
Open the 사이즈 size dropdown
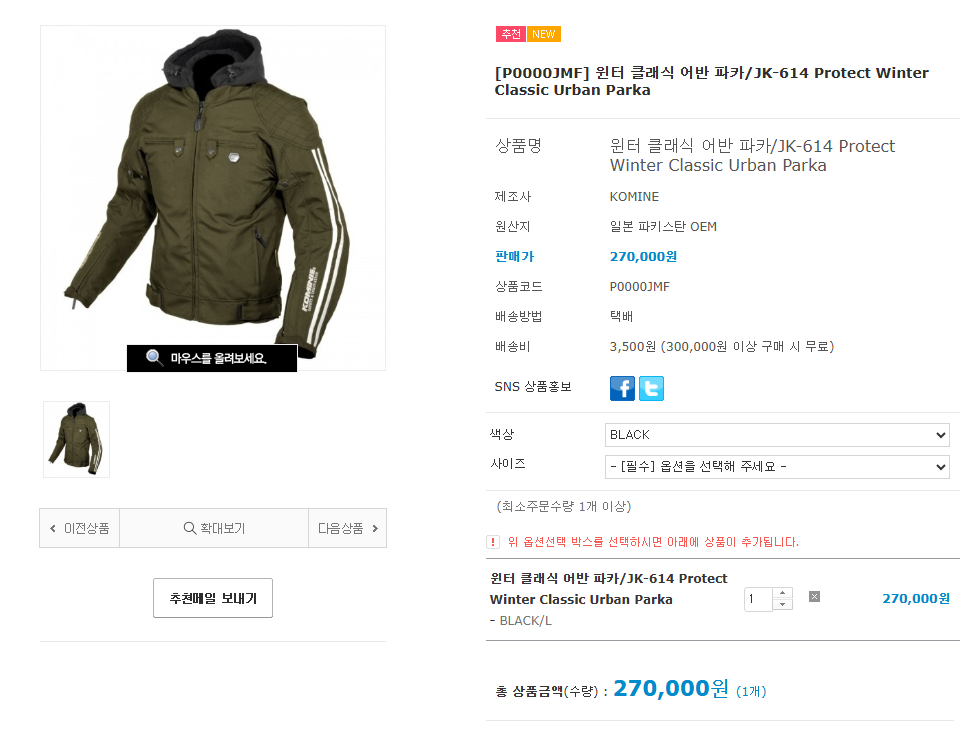click(x=777, y=467)
